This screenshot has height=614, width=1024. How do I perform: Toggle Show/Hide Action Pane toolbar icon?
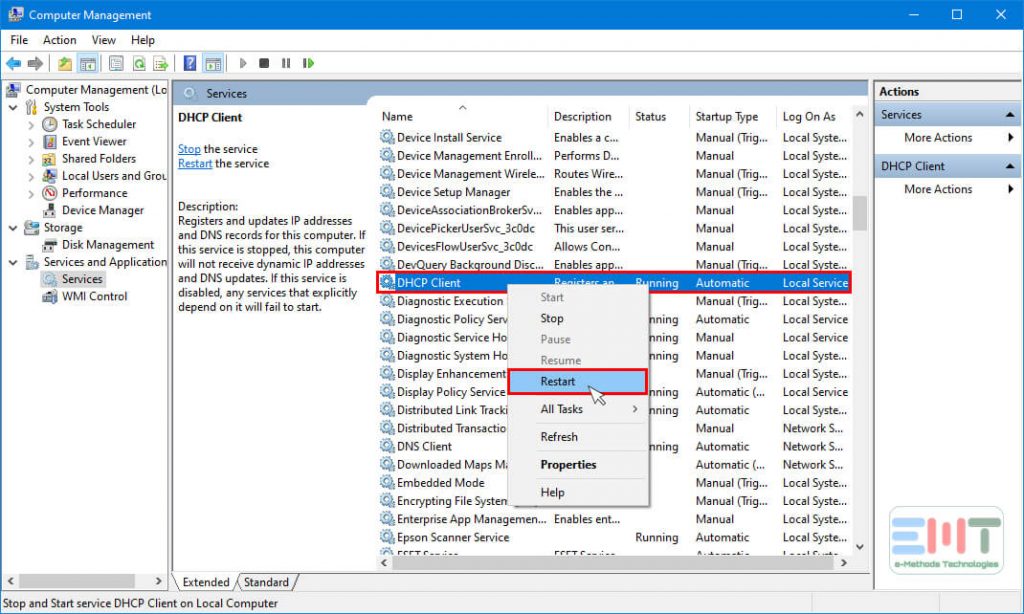coord(213,63)
